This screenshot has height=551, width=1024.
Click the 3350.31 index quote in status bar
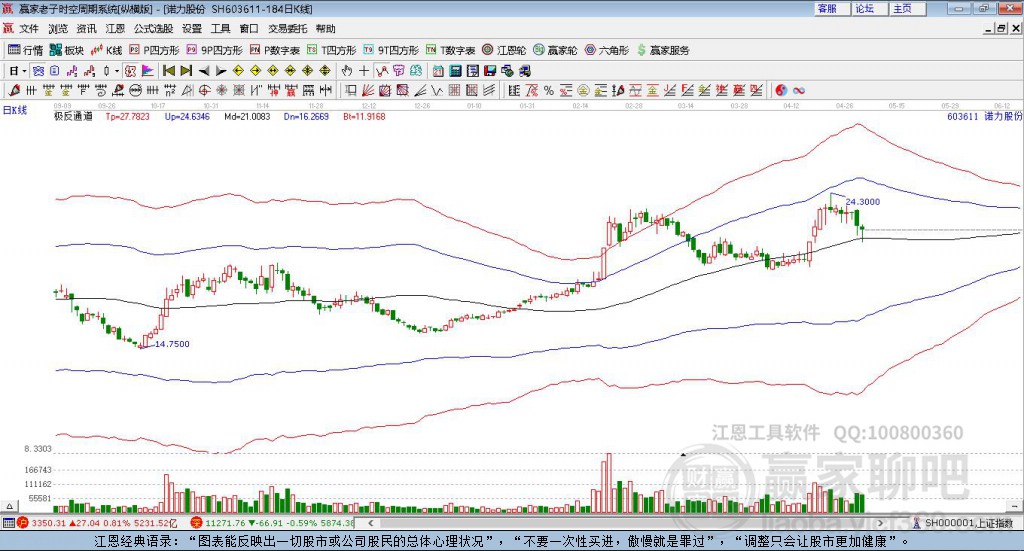click(48, 523)
